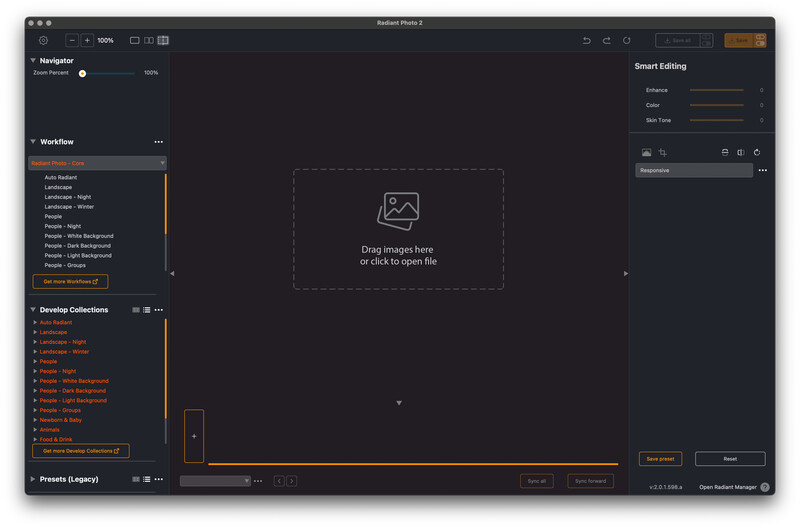
Task: Select the image adjust tool icon
Action: (646, 153)
